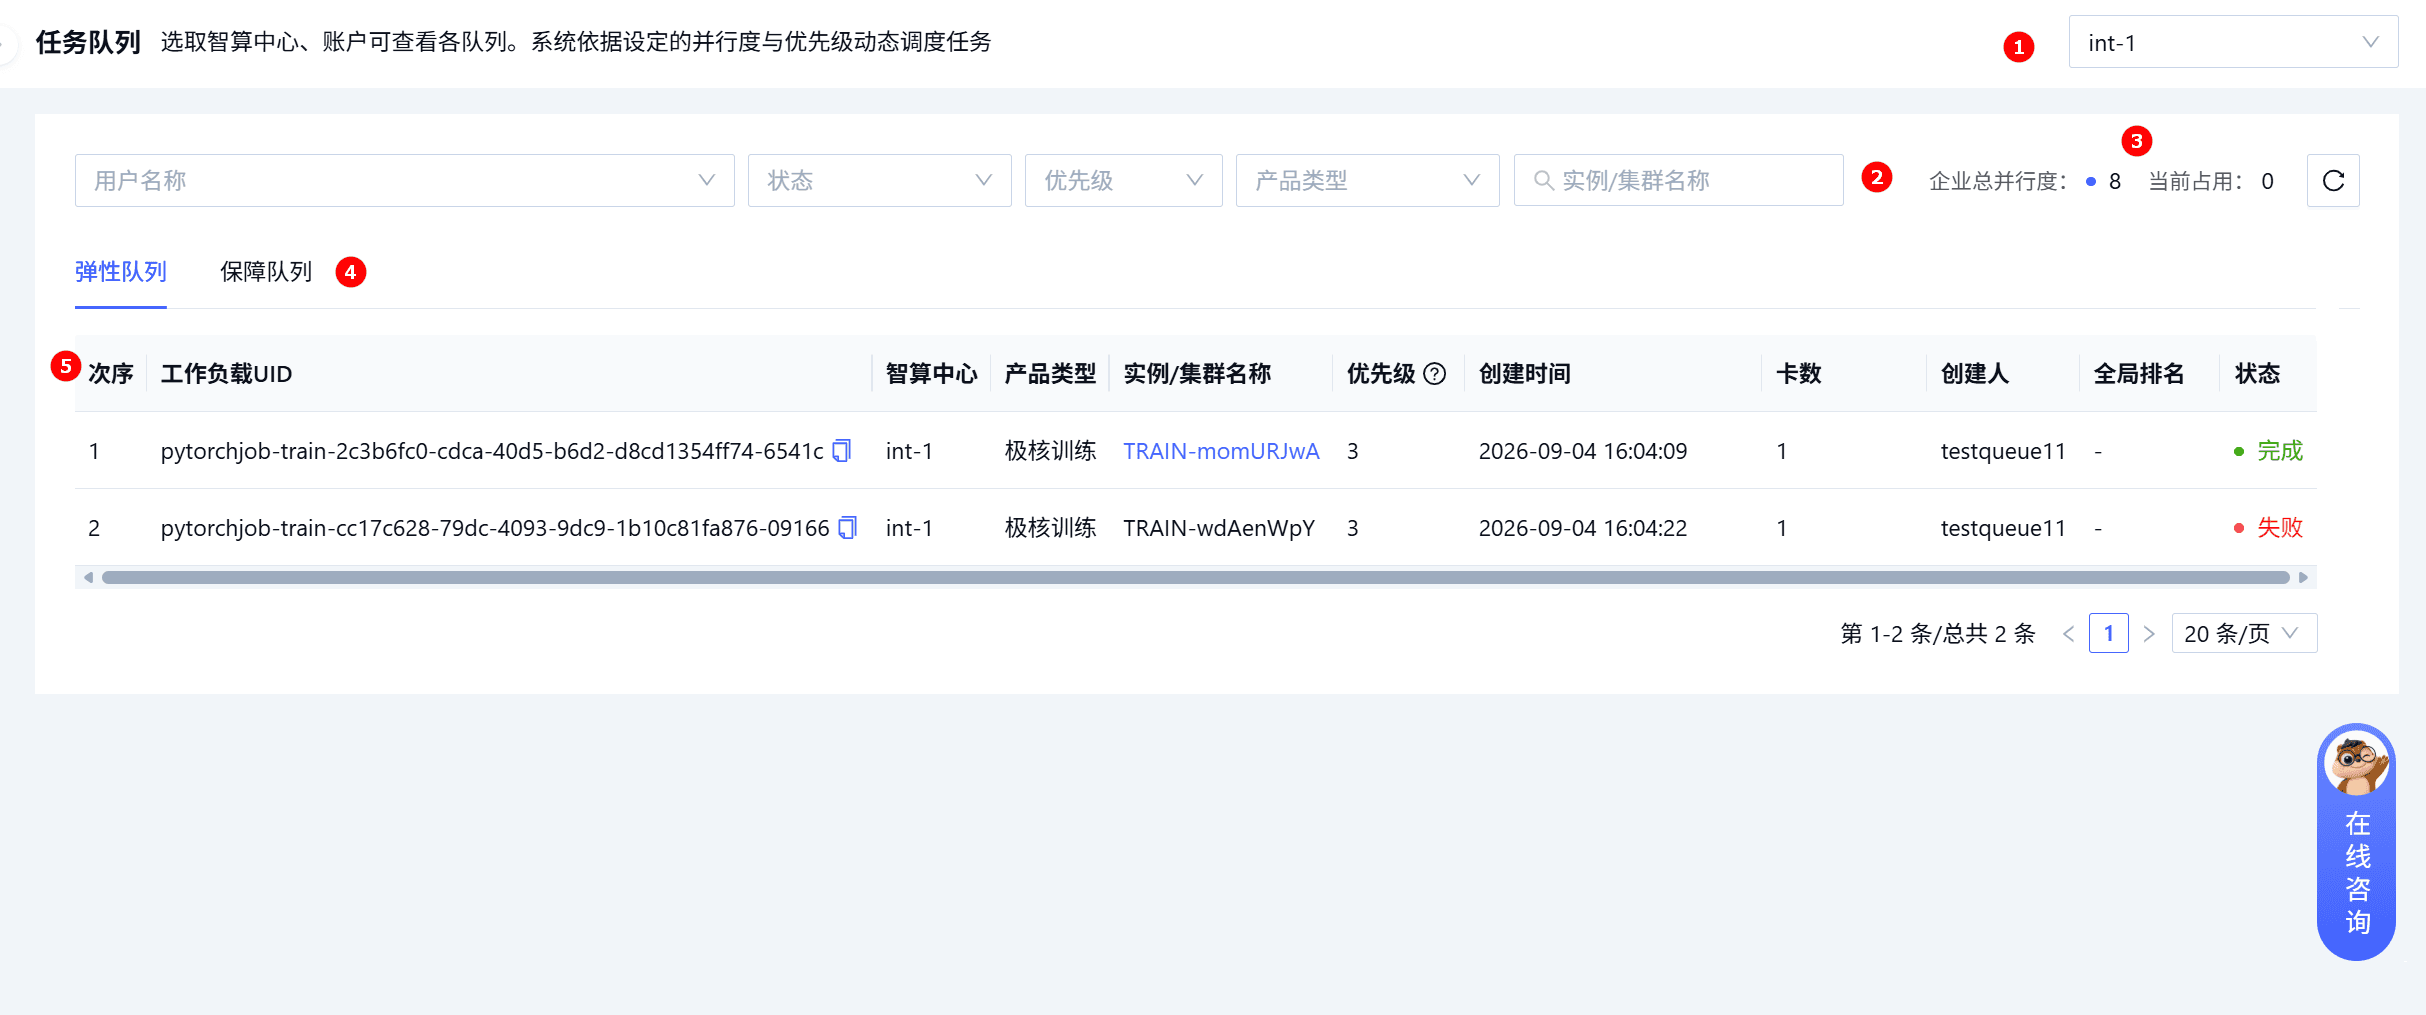Click the refresh icon button
This screenshot has height=1015, width=2426.
pos(2333,181)
